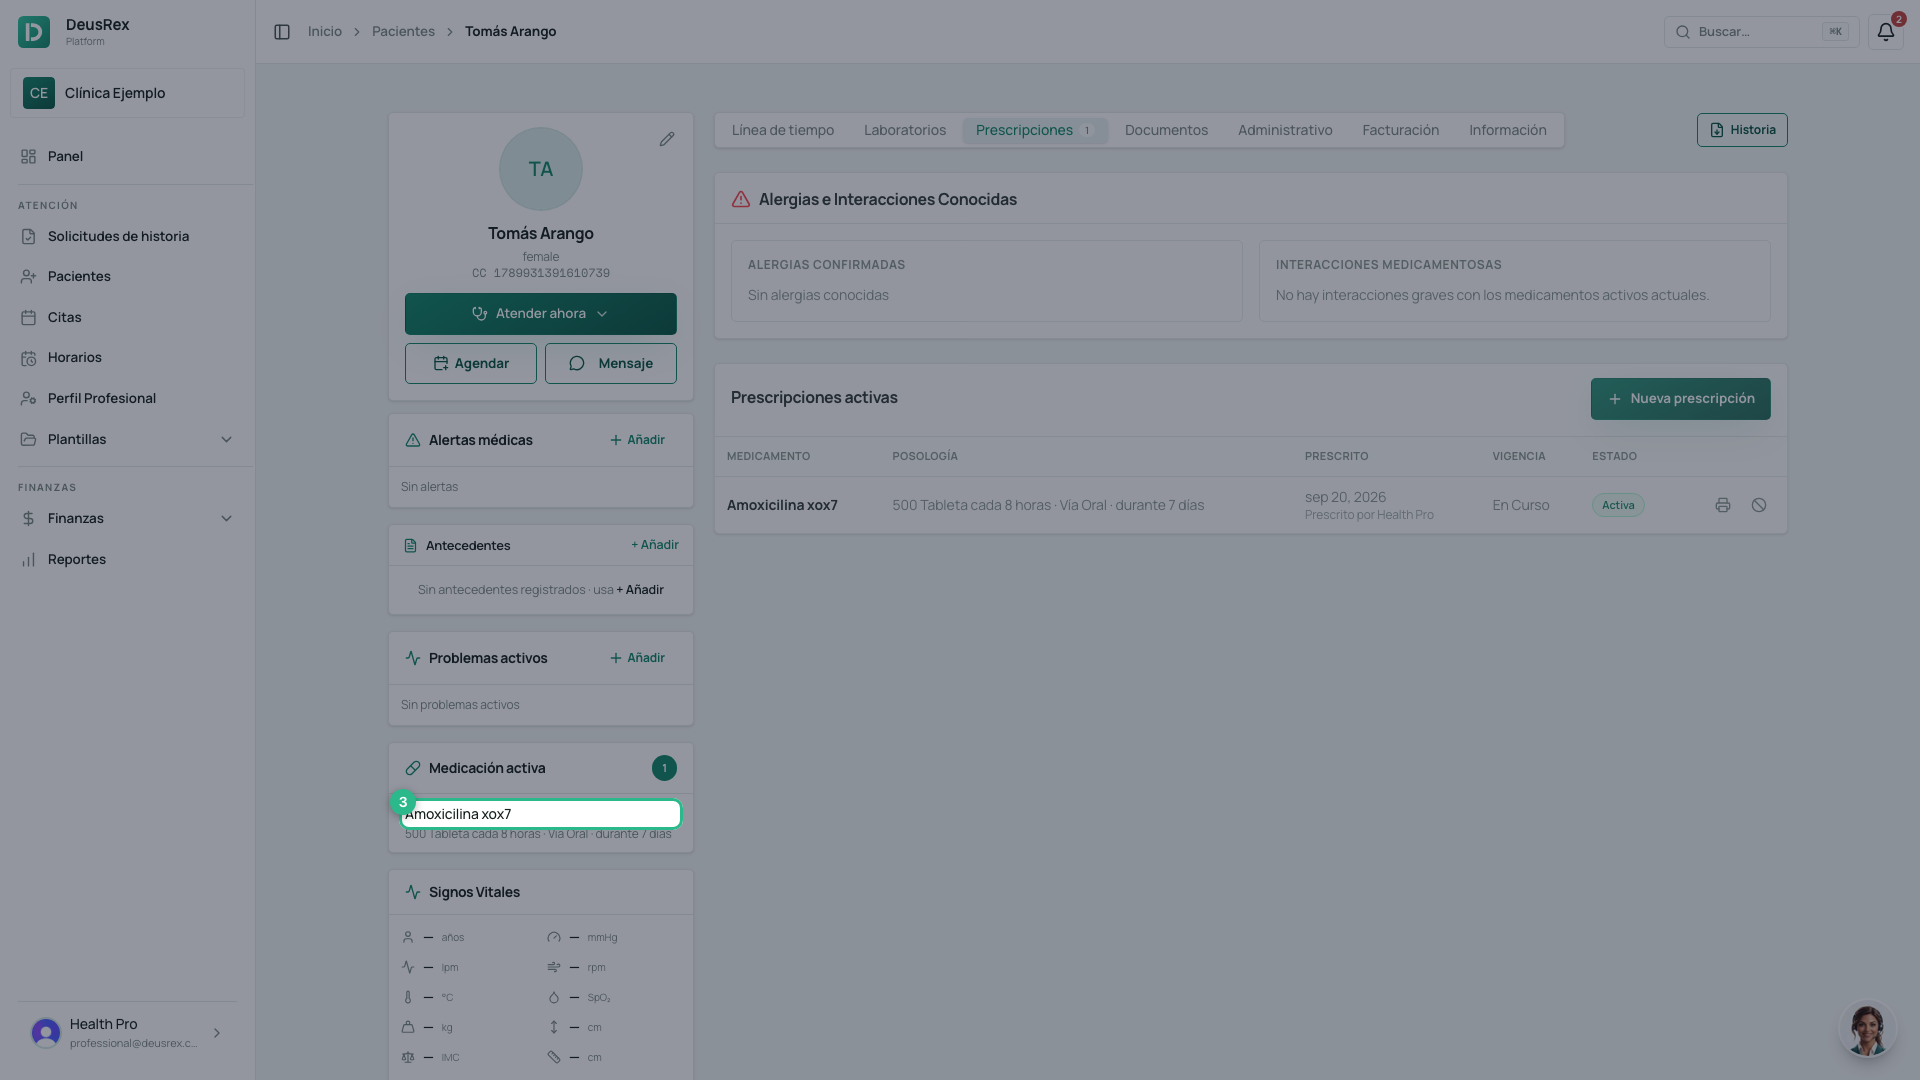Open the Información tab
Viewport: 1920px width, 1080px height.
click(1507, 130)
